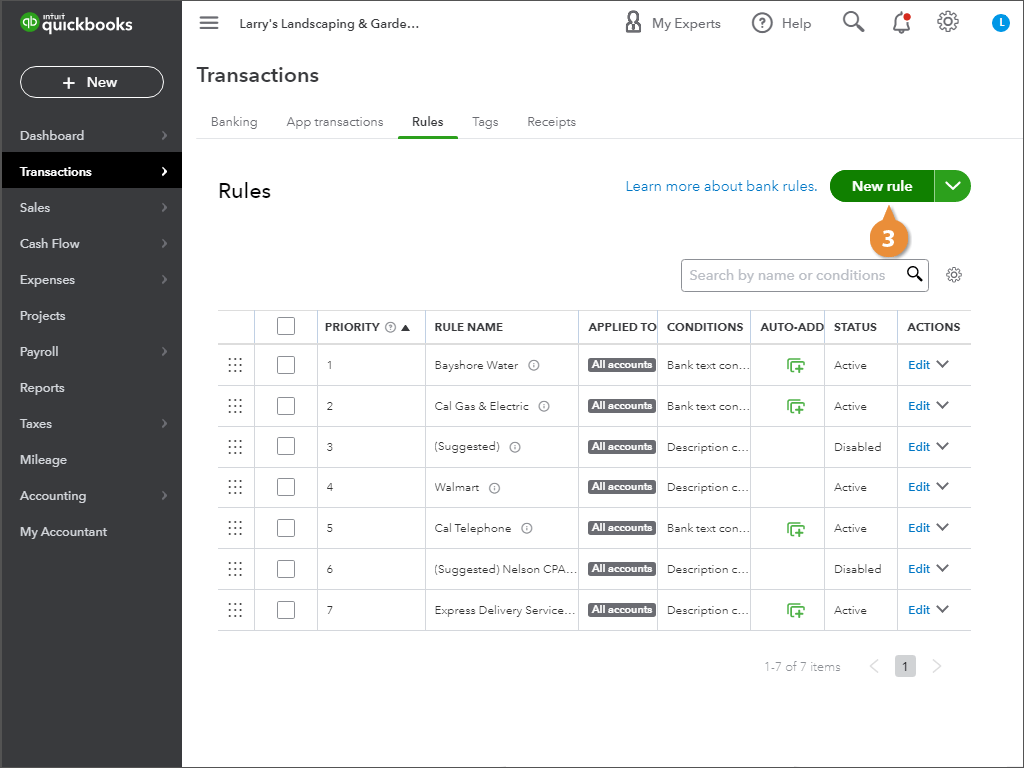Click the New rule button
The image size is (1024, 768).
(x=882, y=186)
